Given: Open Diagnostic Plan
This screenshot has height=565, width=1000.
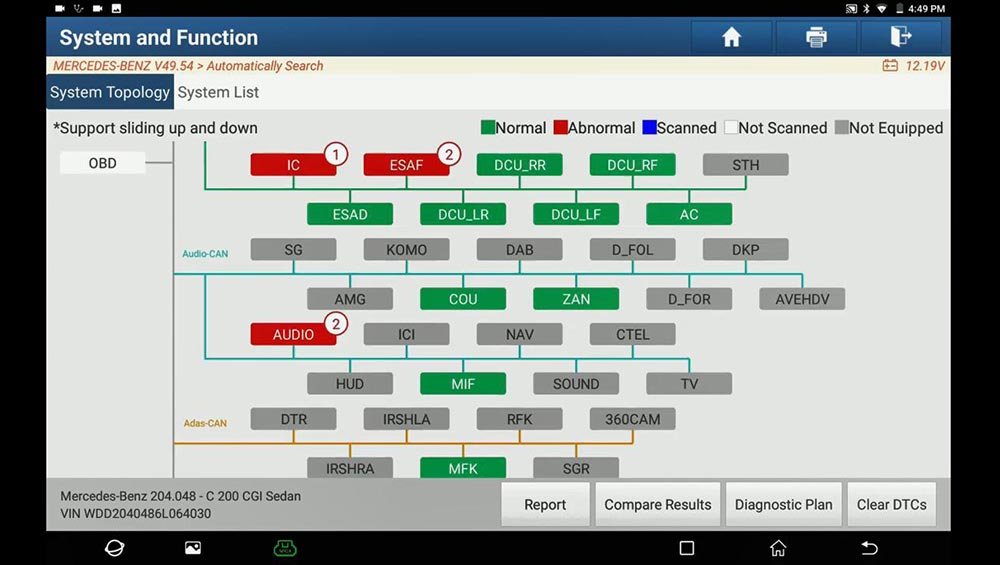Looking at the screenshot, I should pos(783,505).
